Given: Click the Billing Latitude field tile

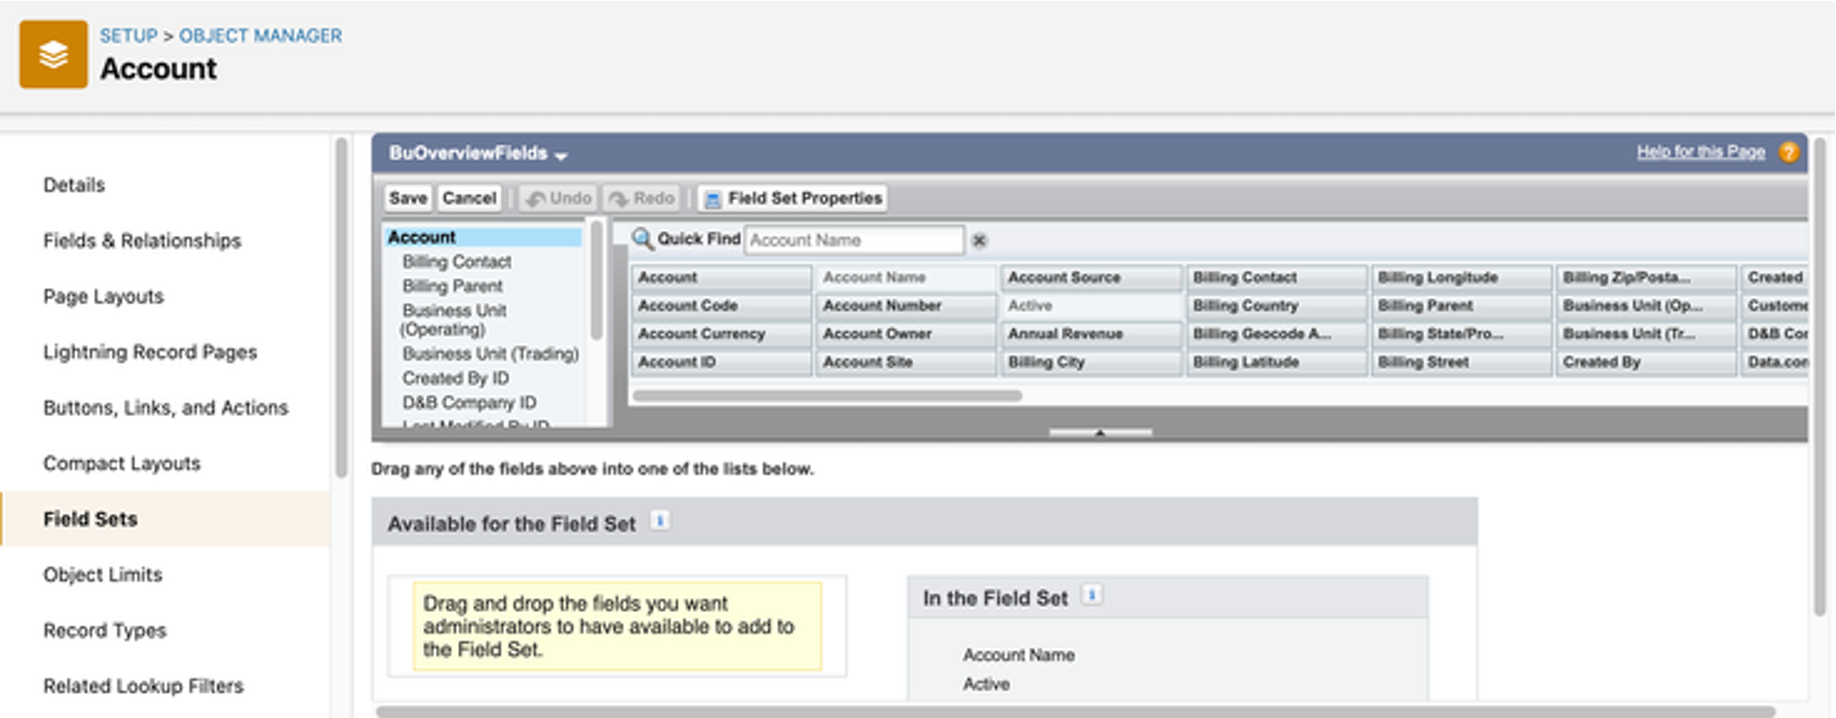Looking at the screenshot, I should click(x=1276, y=362).
